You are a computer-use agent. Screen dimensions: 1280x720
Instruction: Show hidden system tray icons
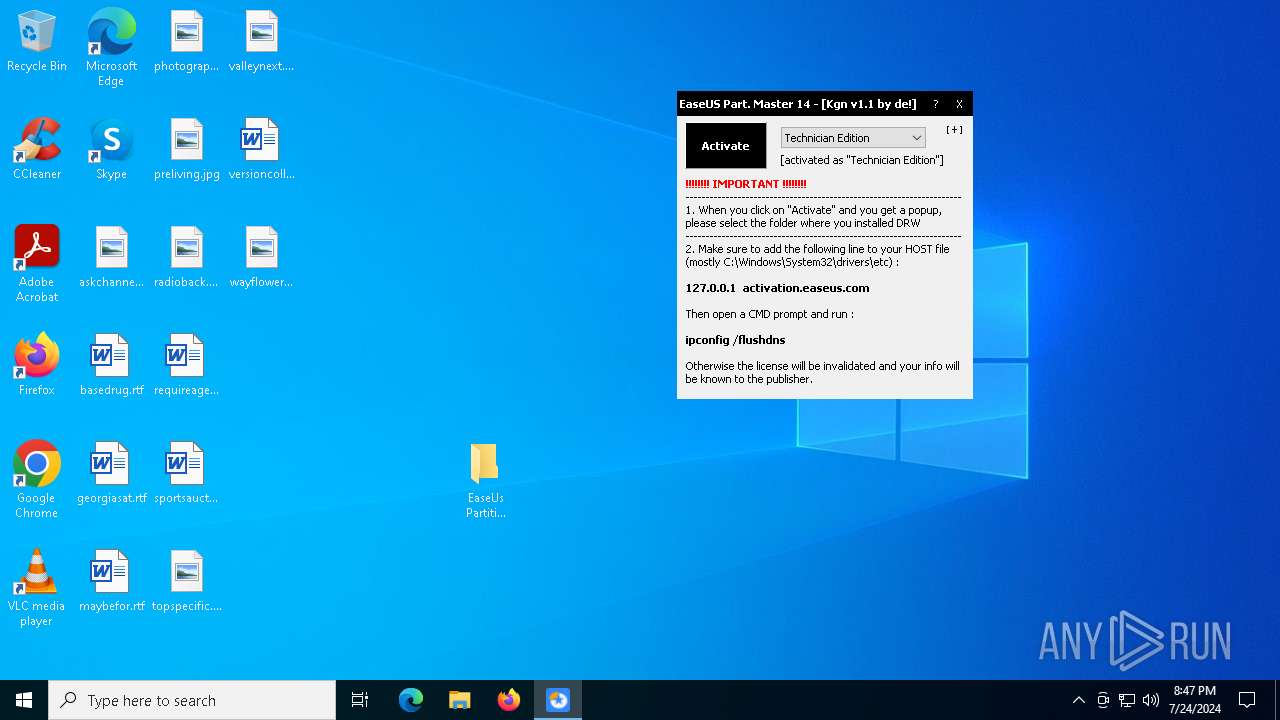1078,700
